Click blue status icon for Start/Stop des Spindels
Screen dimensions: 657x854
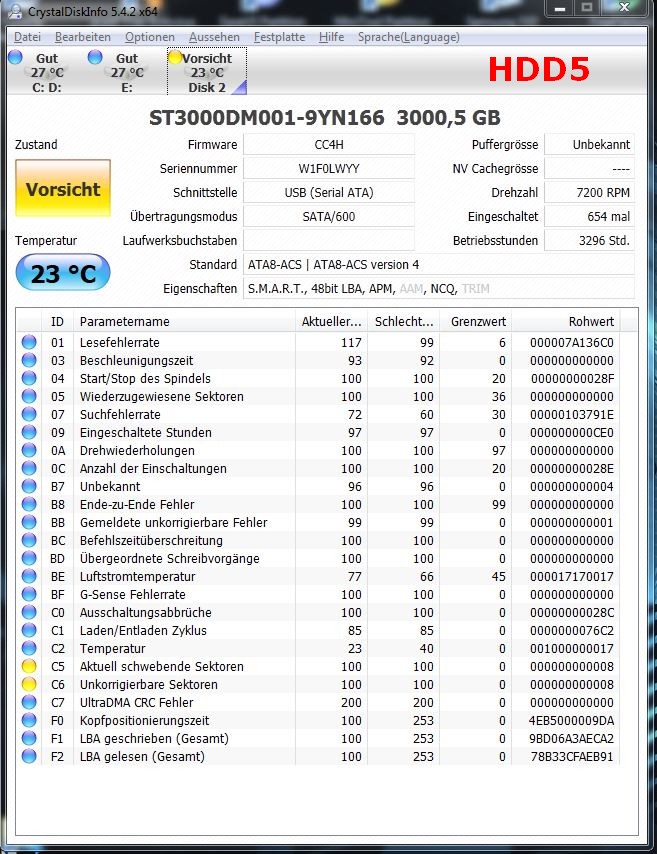tap(29, 378)
